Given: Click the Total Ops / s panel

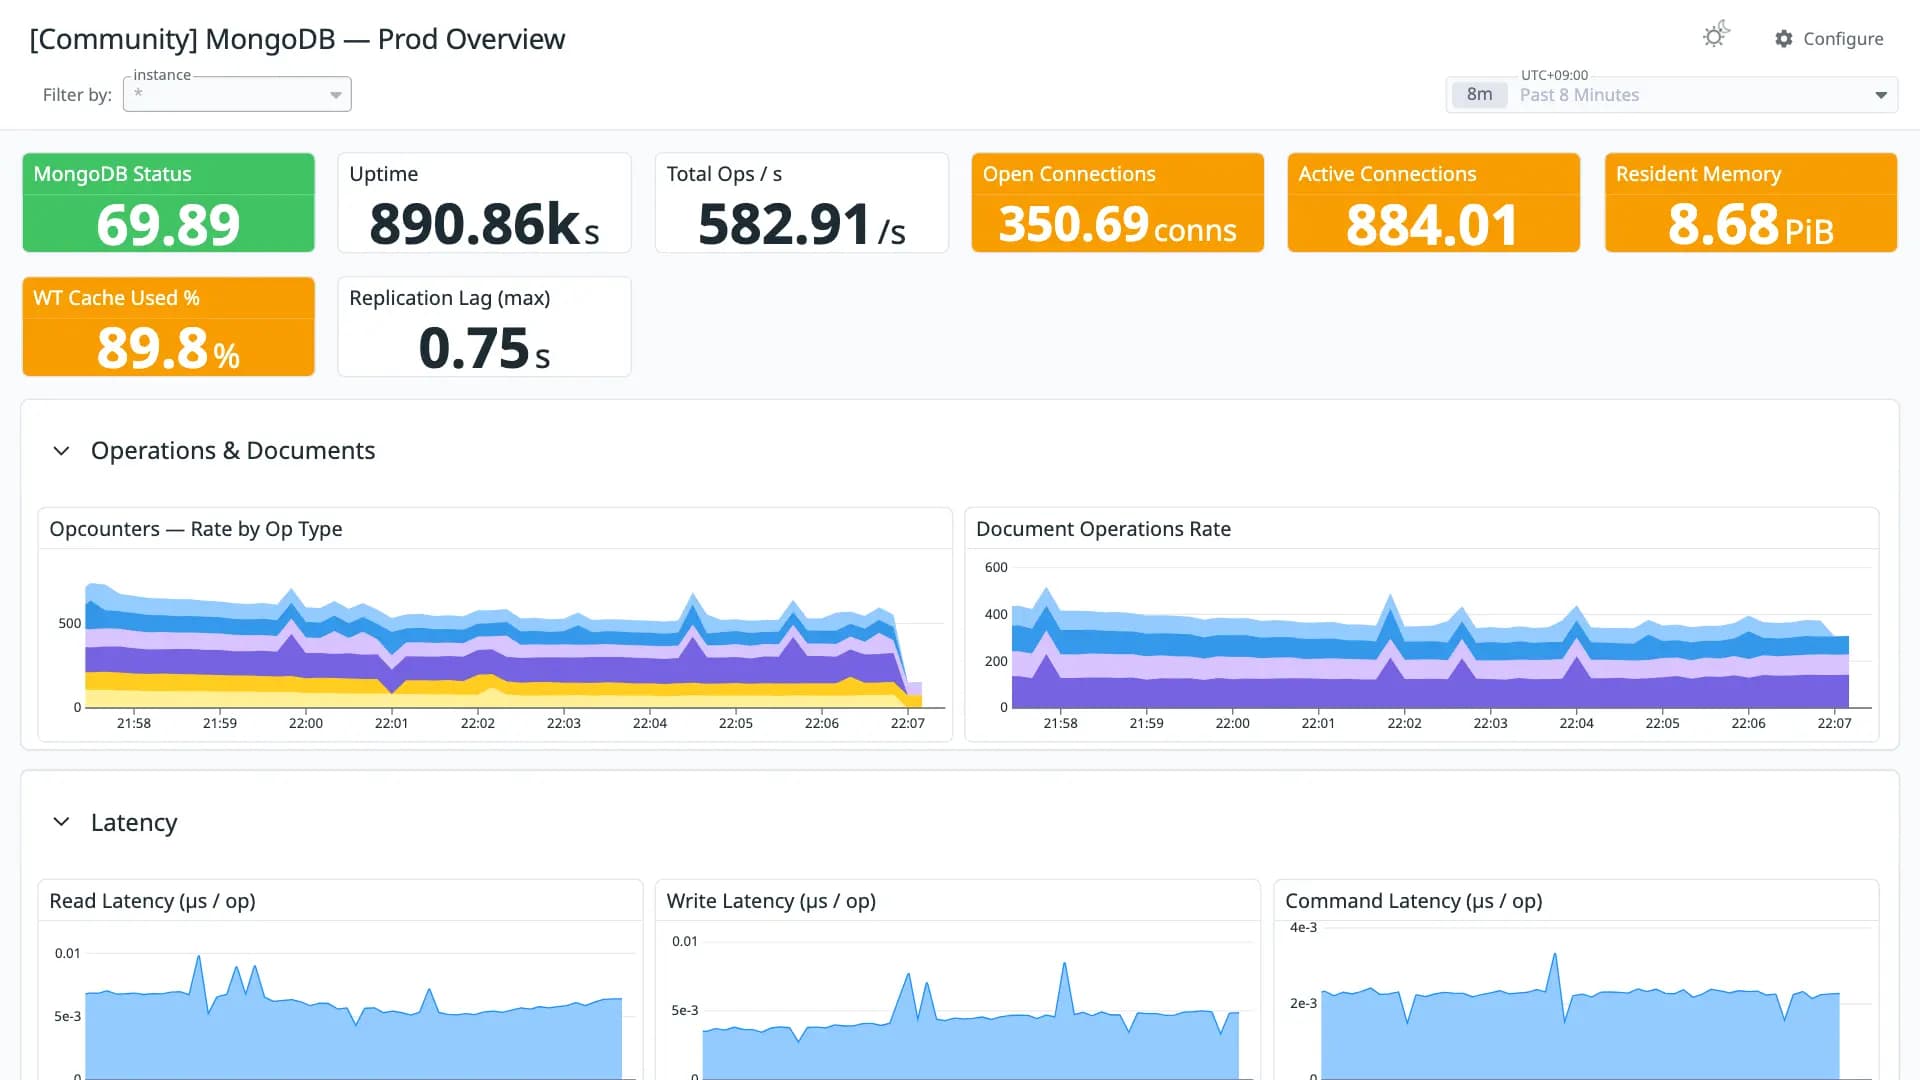Looking at the screenshot, I should [801, 202].
